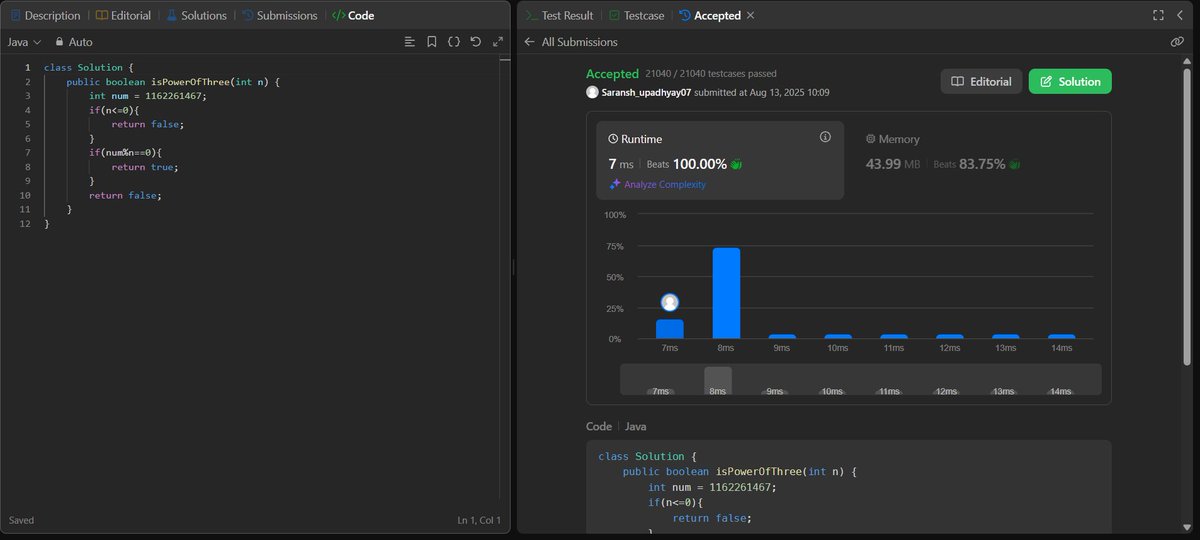Click the avatar marker above the 7ms bar

click(x=670, y=302)
